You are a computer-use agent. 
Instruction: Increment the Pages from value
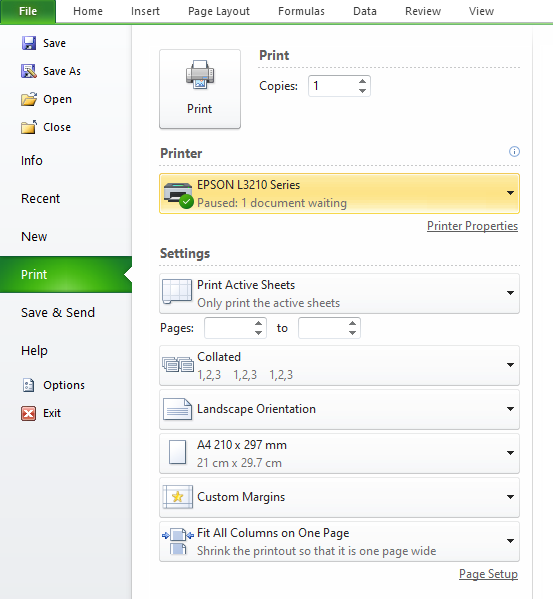tap(259, 323)
